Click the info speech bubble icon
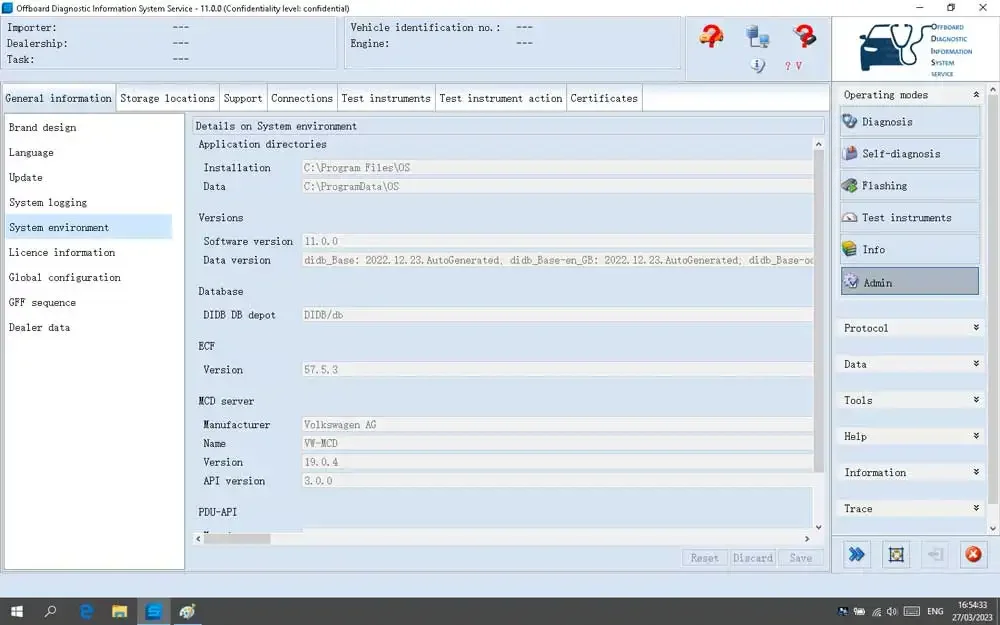Viewport: 1000px width, 625px height. click(x=757, y=66)
